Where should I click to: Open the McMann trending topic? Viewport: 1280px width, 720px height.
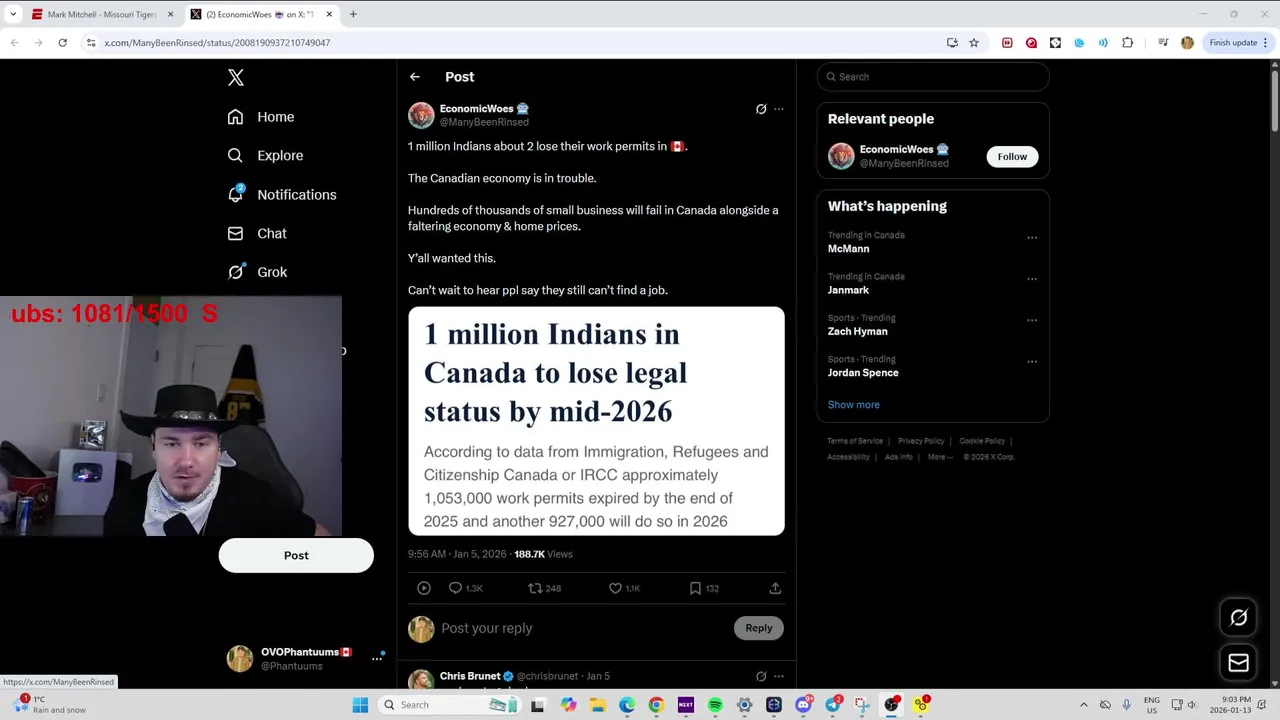[848, 249]
